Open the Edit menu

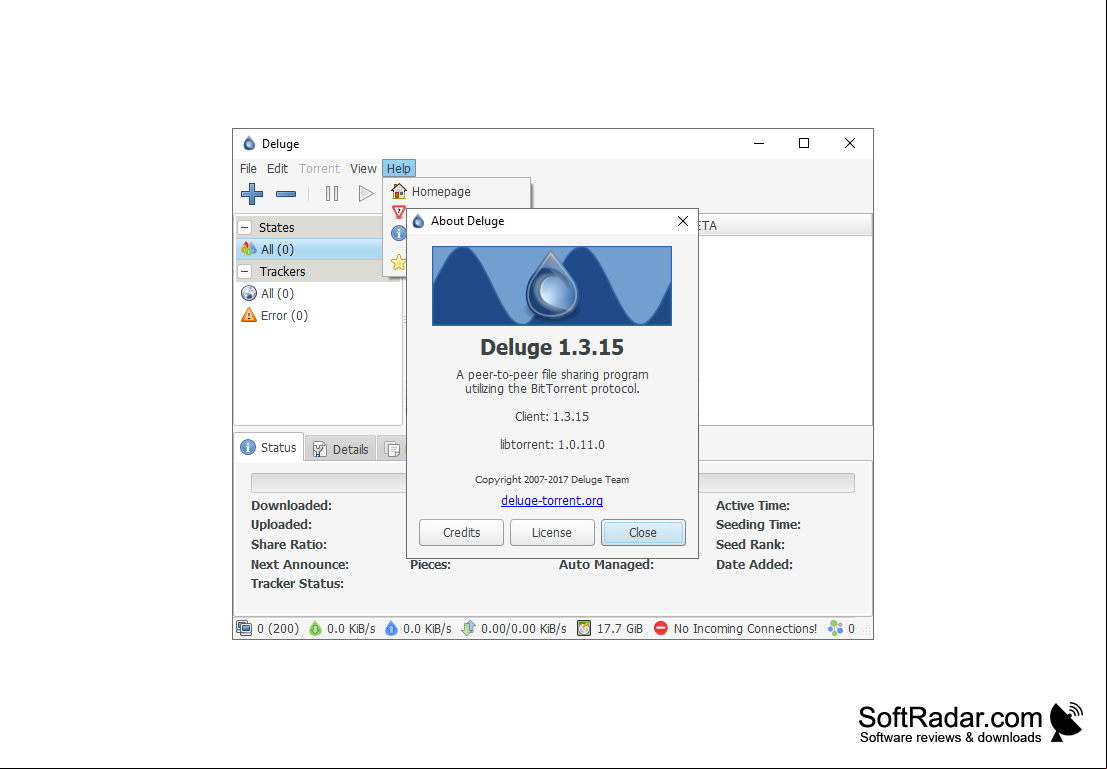(277, 169)
